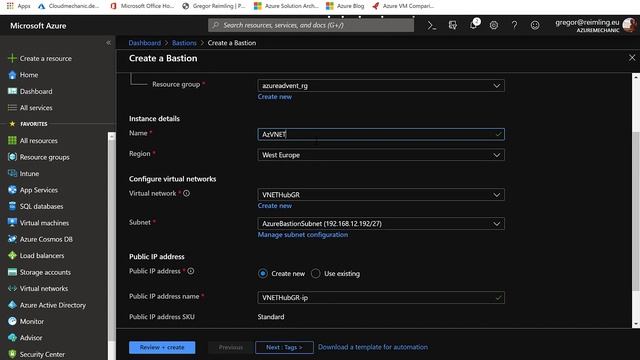Open All resources in favorites
The height and width of the screenshot is (360, 640).
pos(38,140)
